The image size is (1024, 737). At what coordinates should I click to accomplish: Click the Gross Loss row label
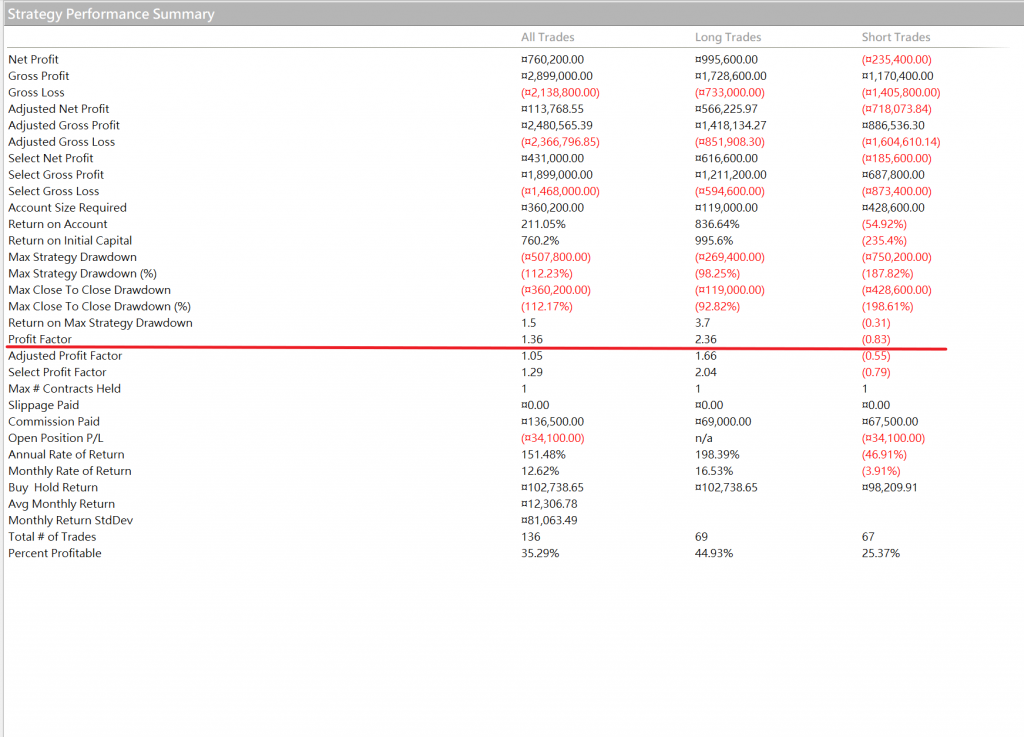coord(37,93)
